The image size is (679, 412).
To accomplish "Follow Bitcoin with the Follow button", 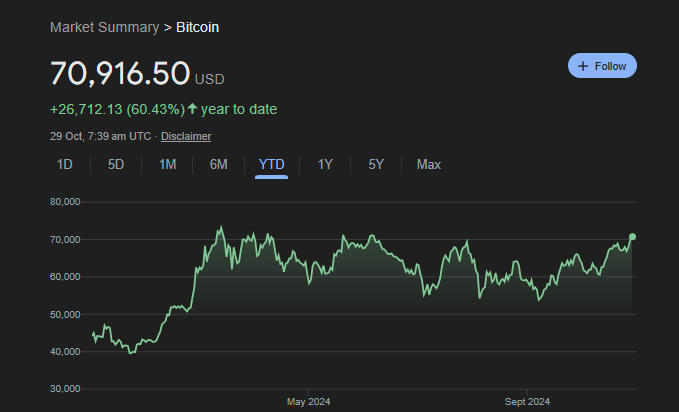I will tap(602, 66).
